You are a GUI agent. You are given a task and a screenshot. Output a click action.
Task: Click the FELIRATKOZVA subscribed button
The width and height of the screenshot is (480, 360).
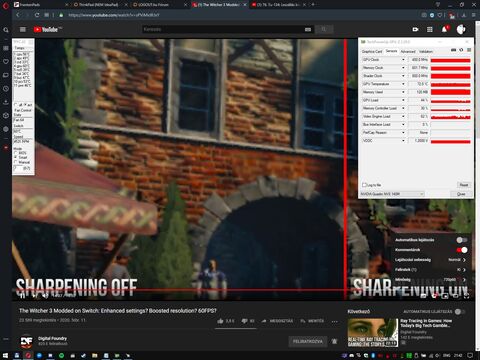tap(308, 341)
